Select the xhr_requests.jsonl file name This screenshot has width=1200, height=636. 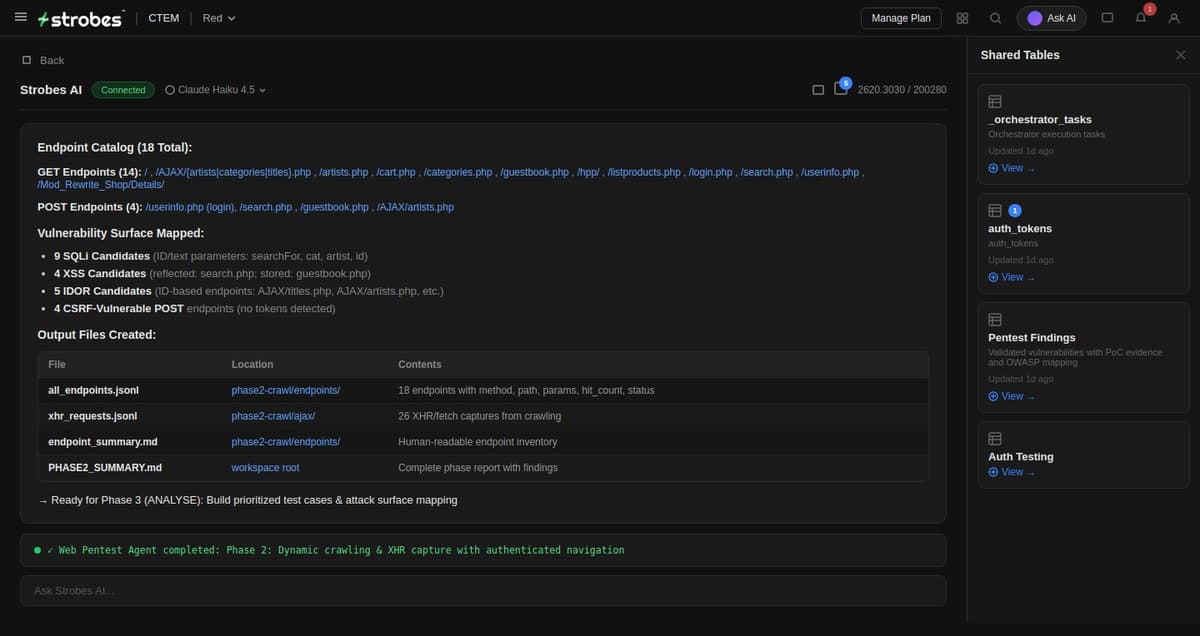[92, 416]
